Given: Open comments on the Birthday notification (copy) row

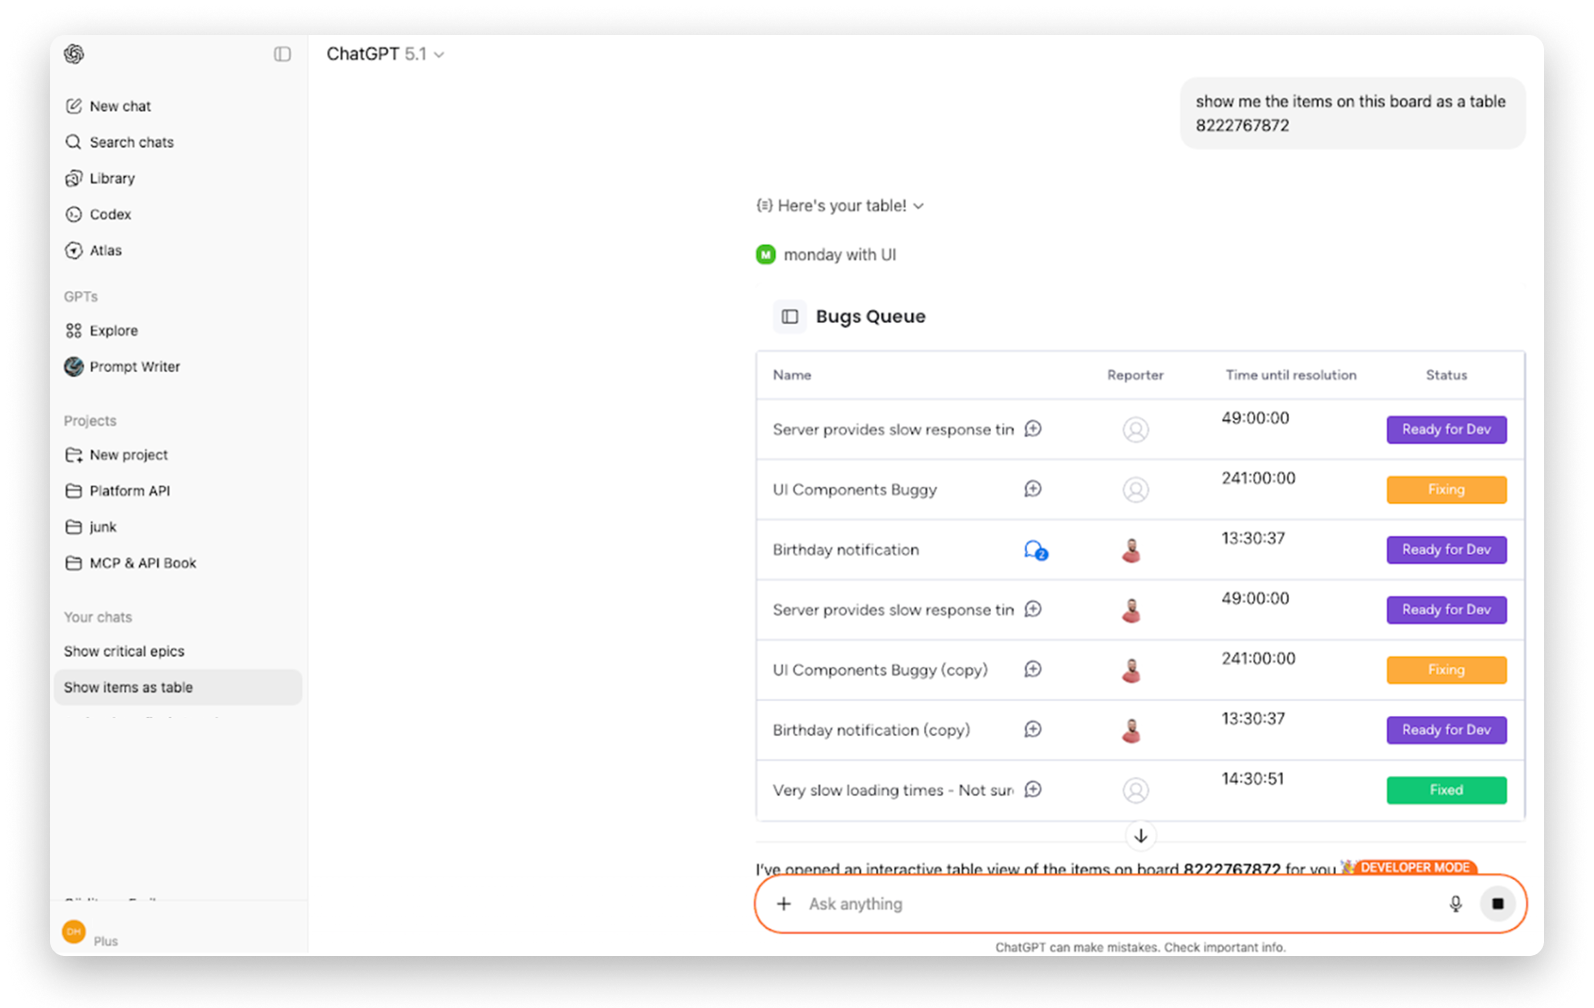Looking at the screenshot, I should click(x=1033, y=729).
